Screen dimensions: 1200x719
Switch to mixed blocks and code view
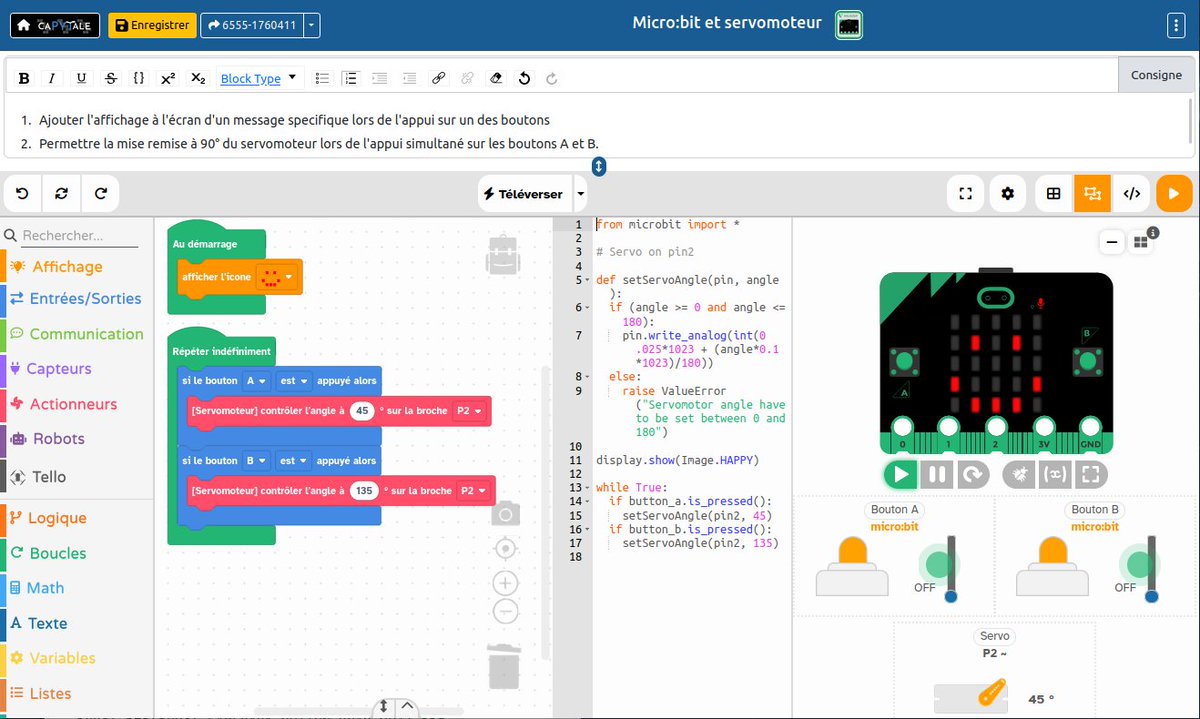[x=1092, y=194]
